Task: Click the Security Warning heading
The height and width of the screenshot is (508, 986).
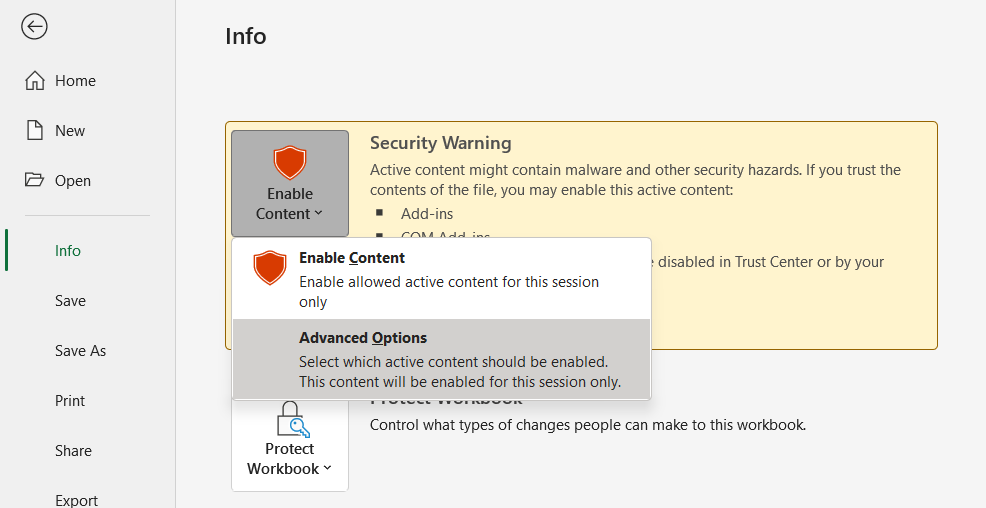Action: coord(440,143)
